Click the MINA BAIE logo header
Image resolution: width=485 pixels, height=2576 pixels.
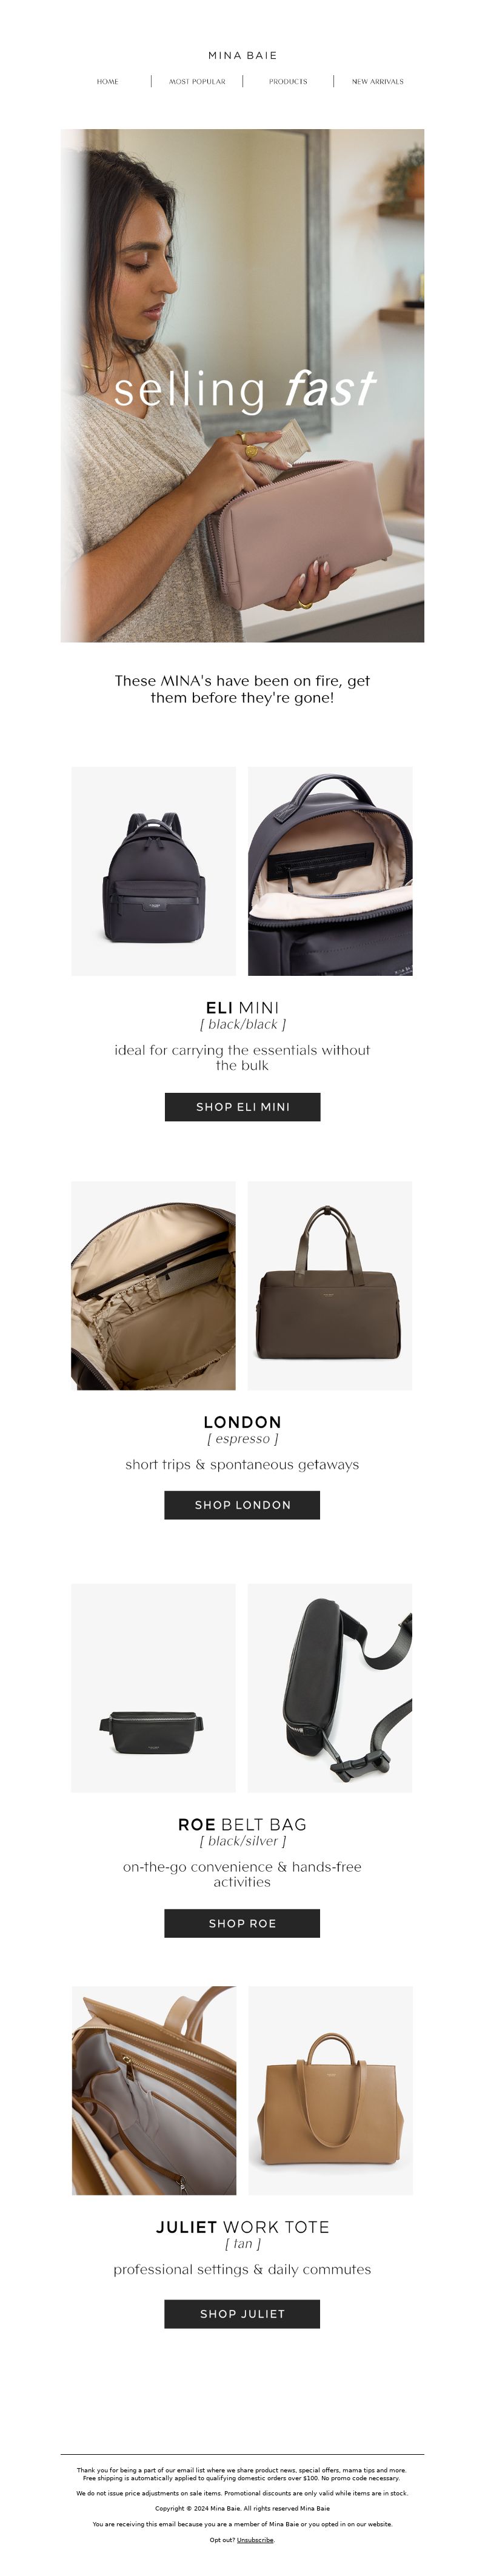(x=242, y=56)
